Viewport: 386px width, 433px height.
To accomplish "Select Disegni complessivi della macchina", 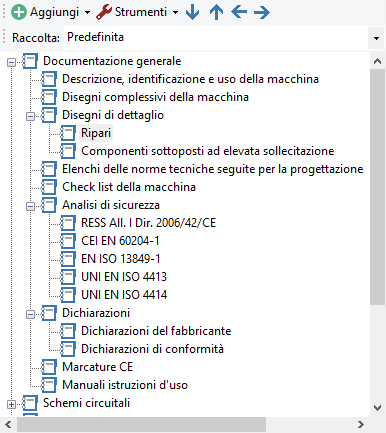I will (x=155, y=97).
